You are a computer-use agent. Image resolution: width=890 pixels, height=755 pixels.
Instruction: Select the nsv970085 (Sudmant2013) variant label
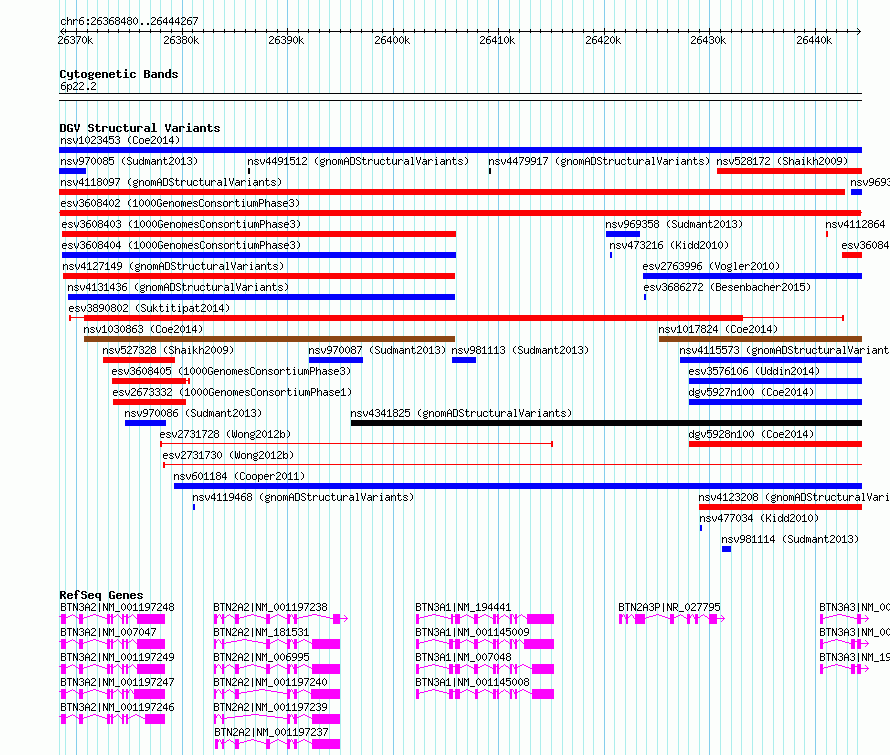point(129,161)
